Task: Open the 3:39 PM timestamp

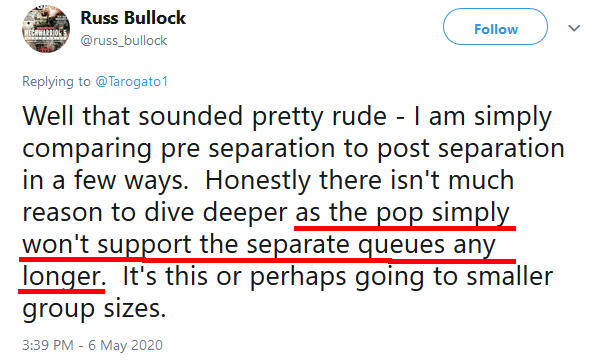Action: point(48,345)
